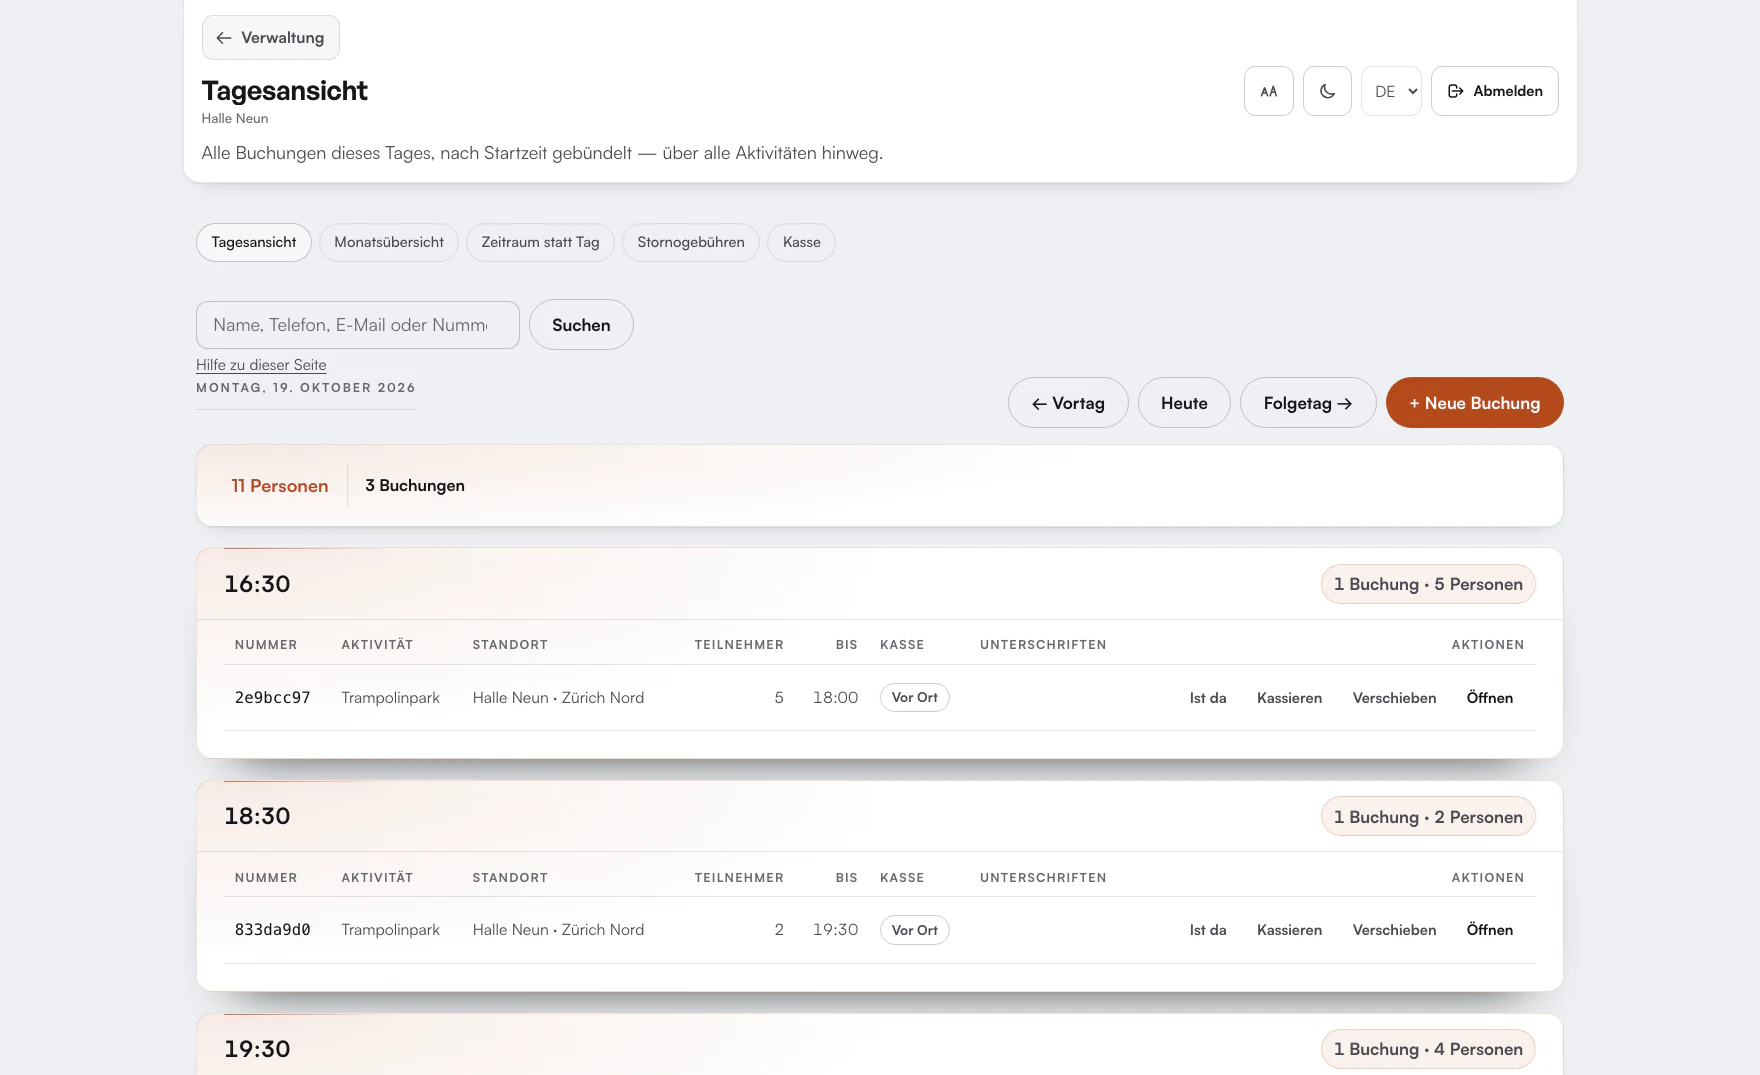Focus the name/phone search field
1760x1075 pixels.
(x=358, y=325)
